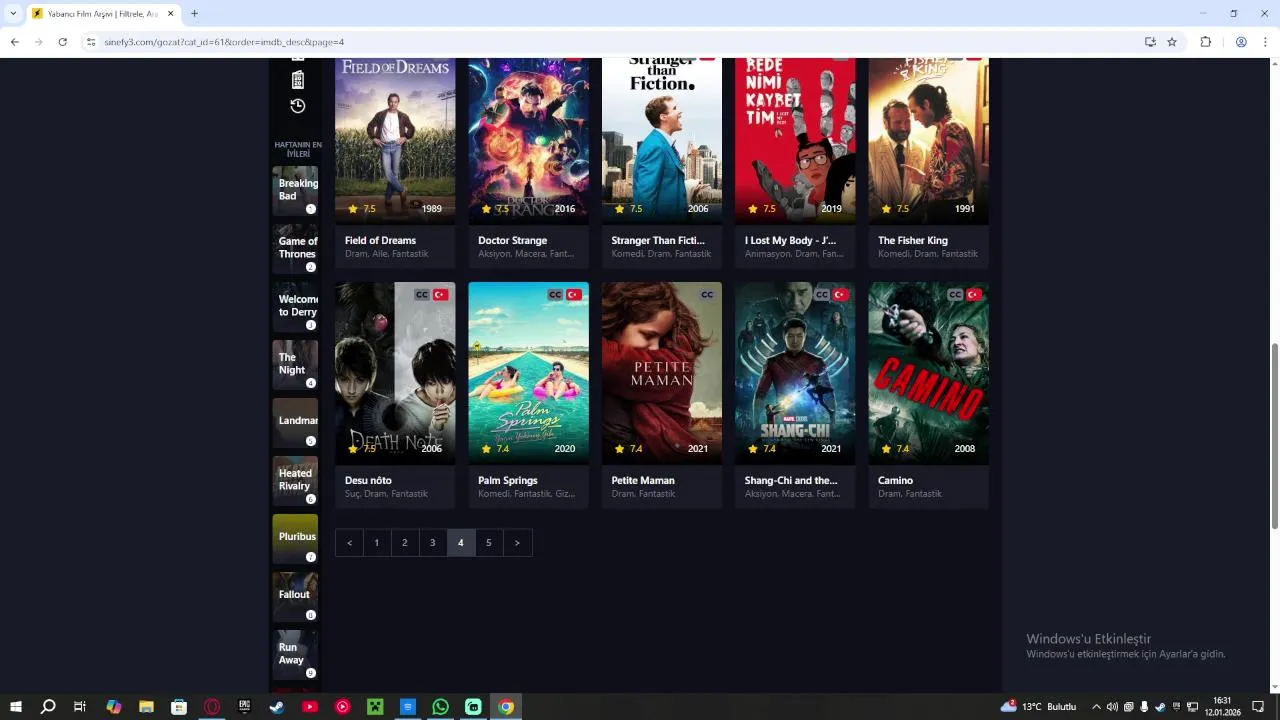Screen dimensions: 1280x720
Task: Click the calendar icon in the sidebar
Action: click(x=297, y=80)
